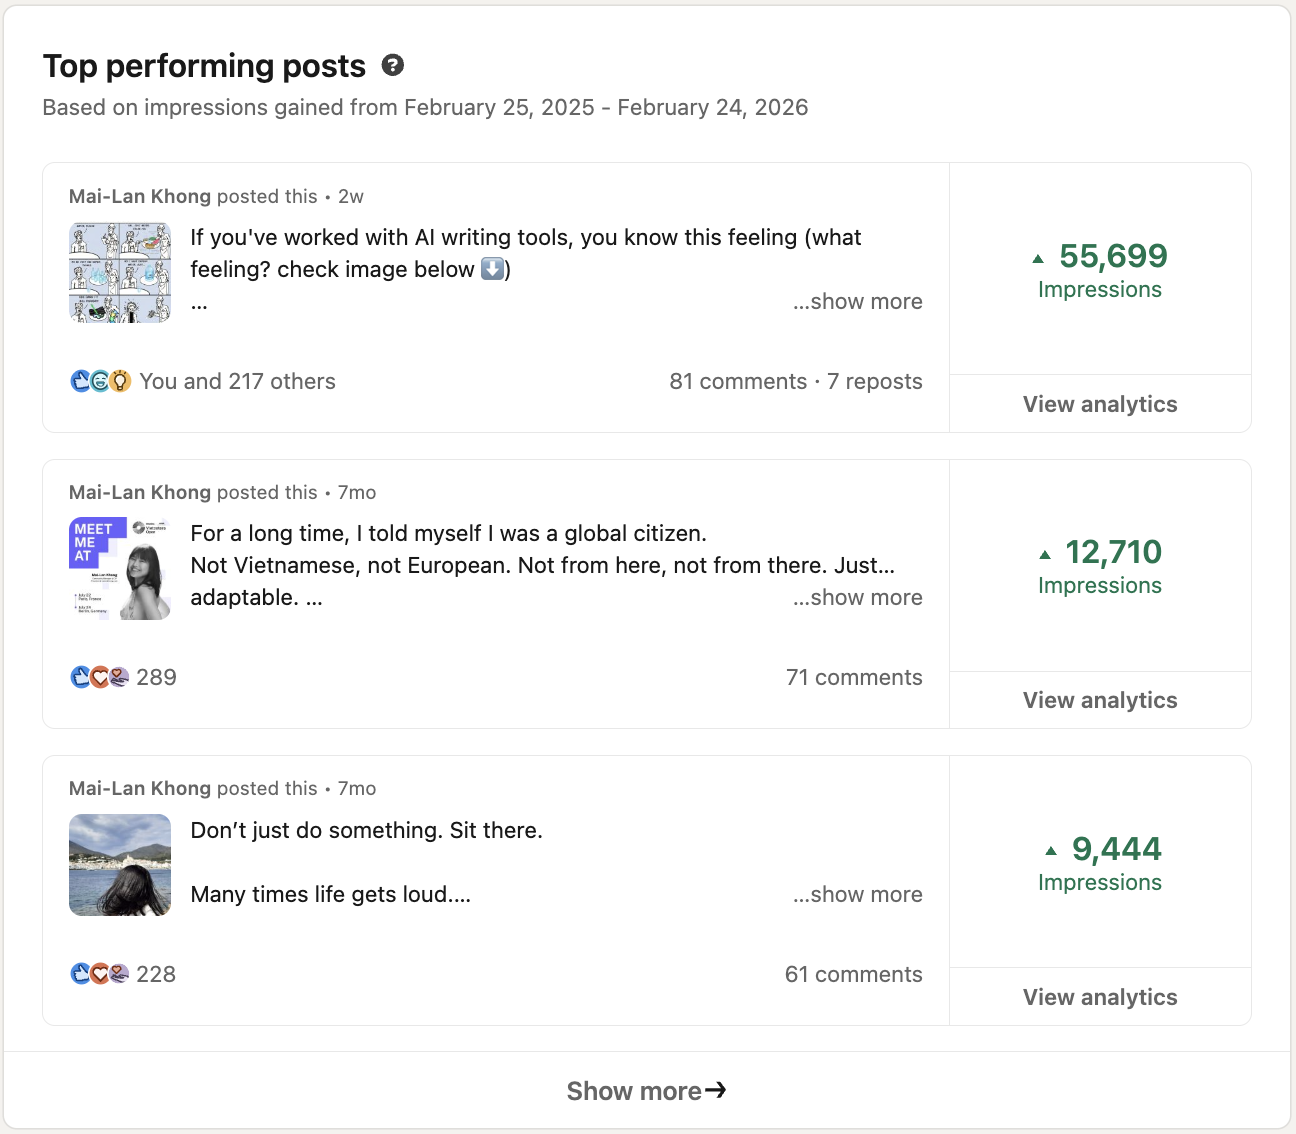Click the laughing Funny reaction icon on first post

tap(100, 381)
